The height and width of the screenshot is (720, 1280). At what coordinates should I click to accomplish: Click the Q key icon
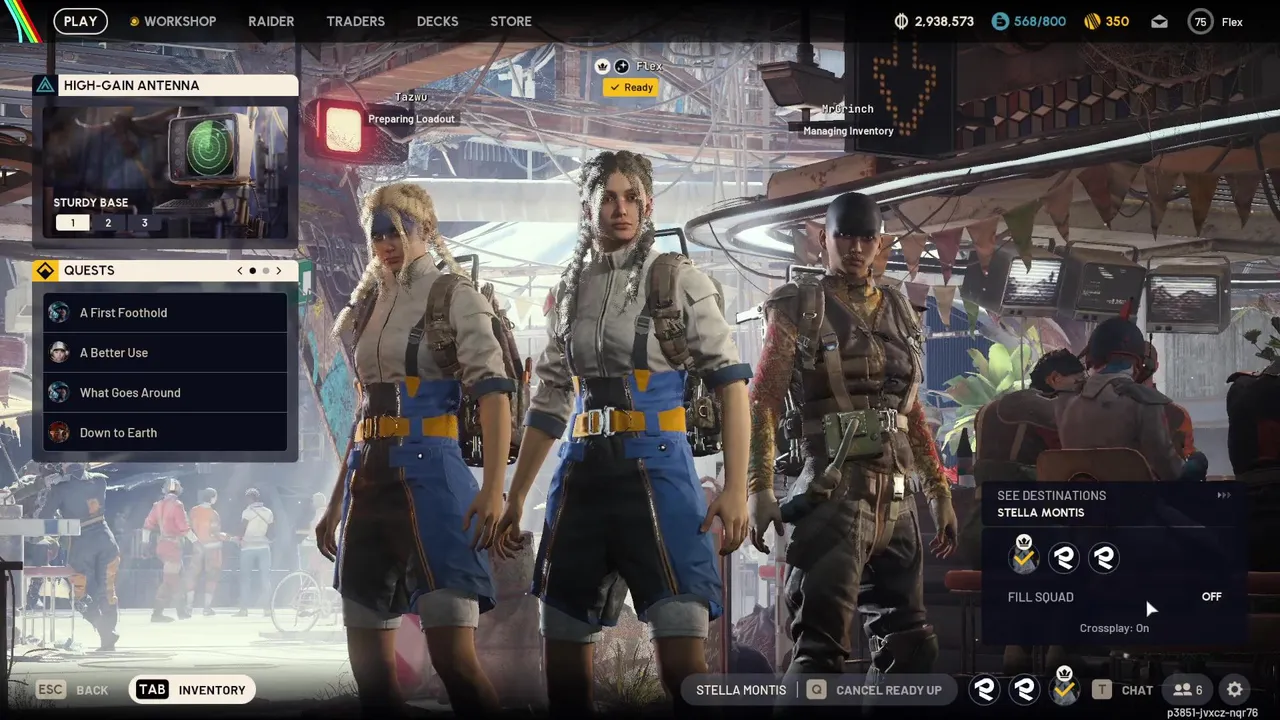[x=817, y=690]
